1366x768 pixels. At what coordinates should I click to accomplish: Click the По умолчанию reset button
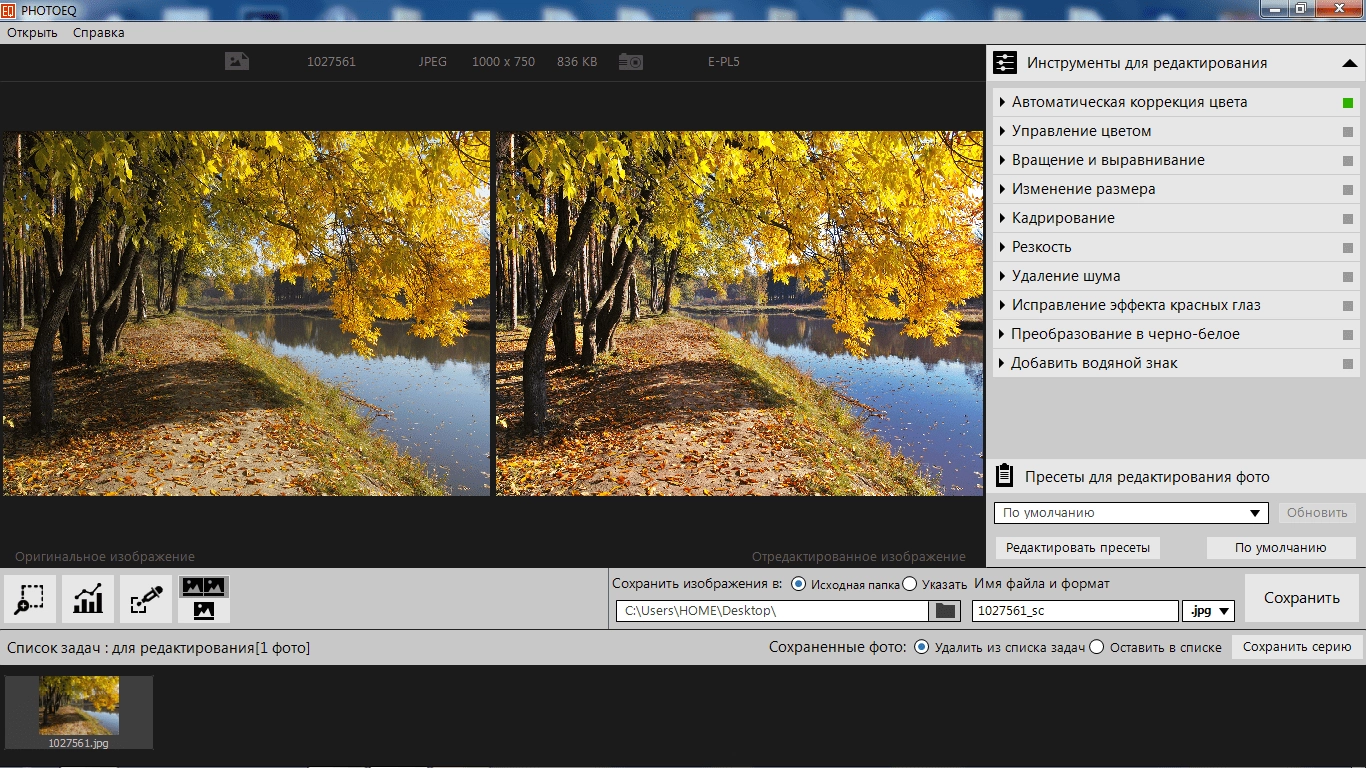pos(1280,547)
